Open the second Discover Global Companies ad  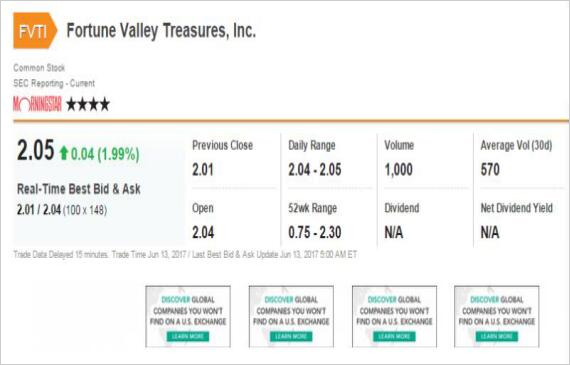pyautogui.click(x=291, y=316)
